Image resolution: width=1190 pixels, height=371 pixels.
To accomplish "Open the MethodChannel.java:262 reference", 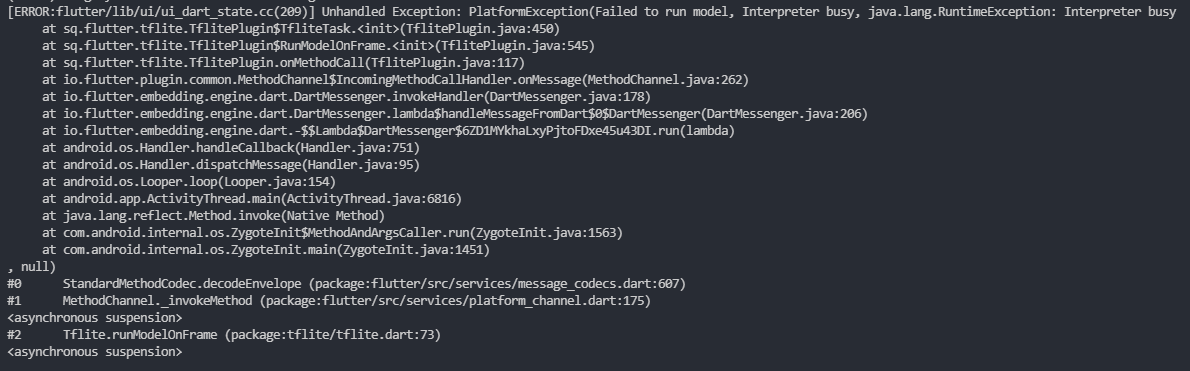I will [665, 80].
